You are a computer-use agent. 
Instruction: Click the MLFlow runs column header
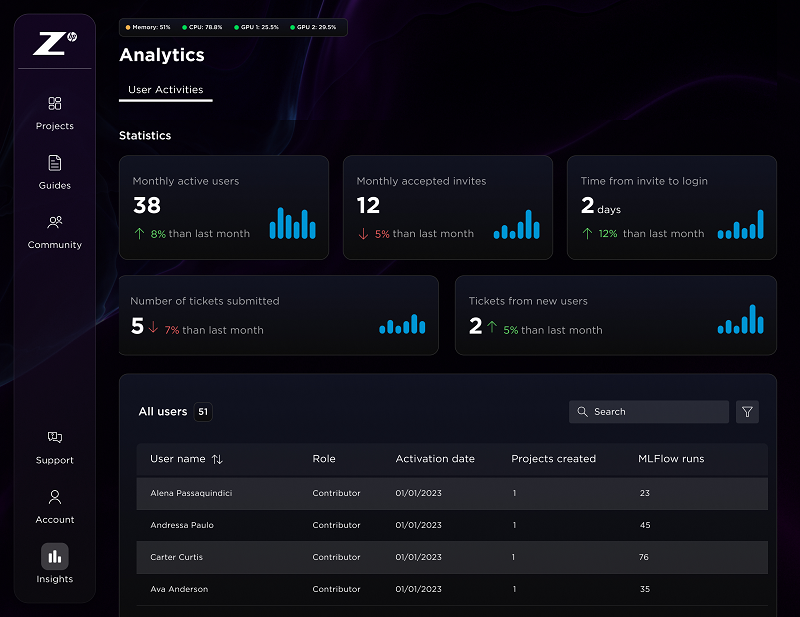pyautogui.click(x=671, y=459)
